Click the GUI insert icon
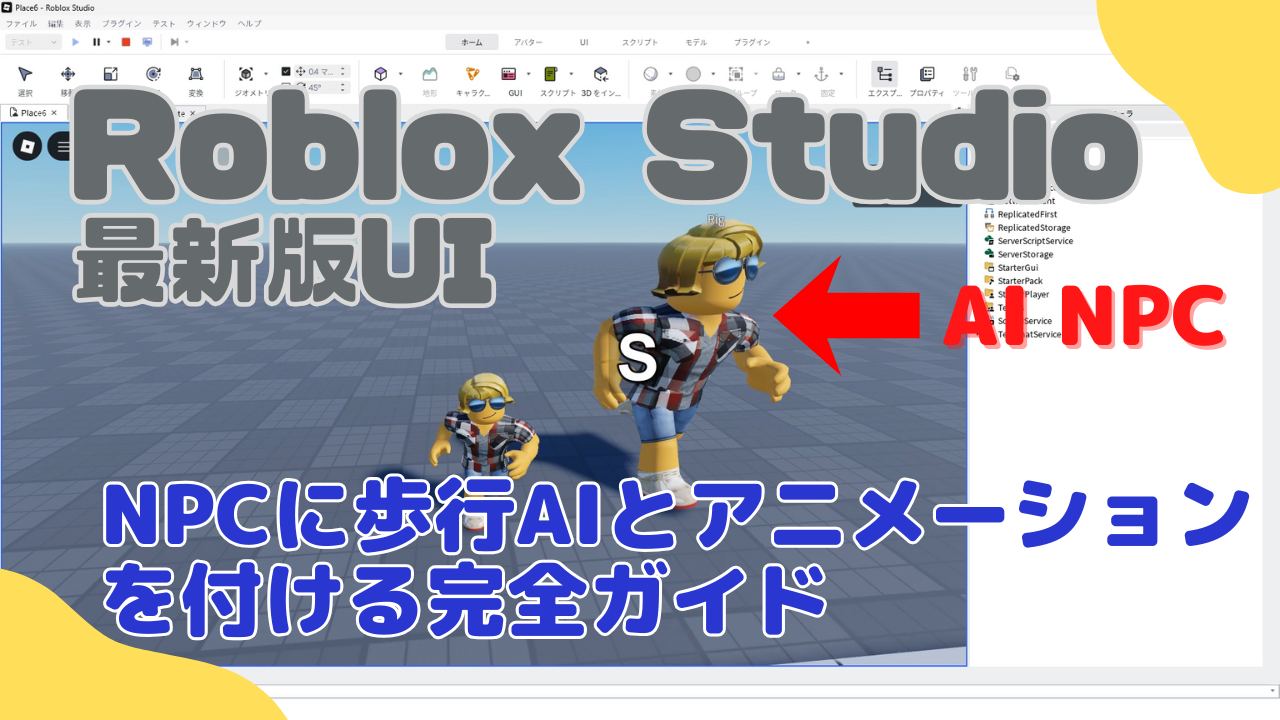The image size is (1280, 720). point(509,74)
